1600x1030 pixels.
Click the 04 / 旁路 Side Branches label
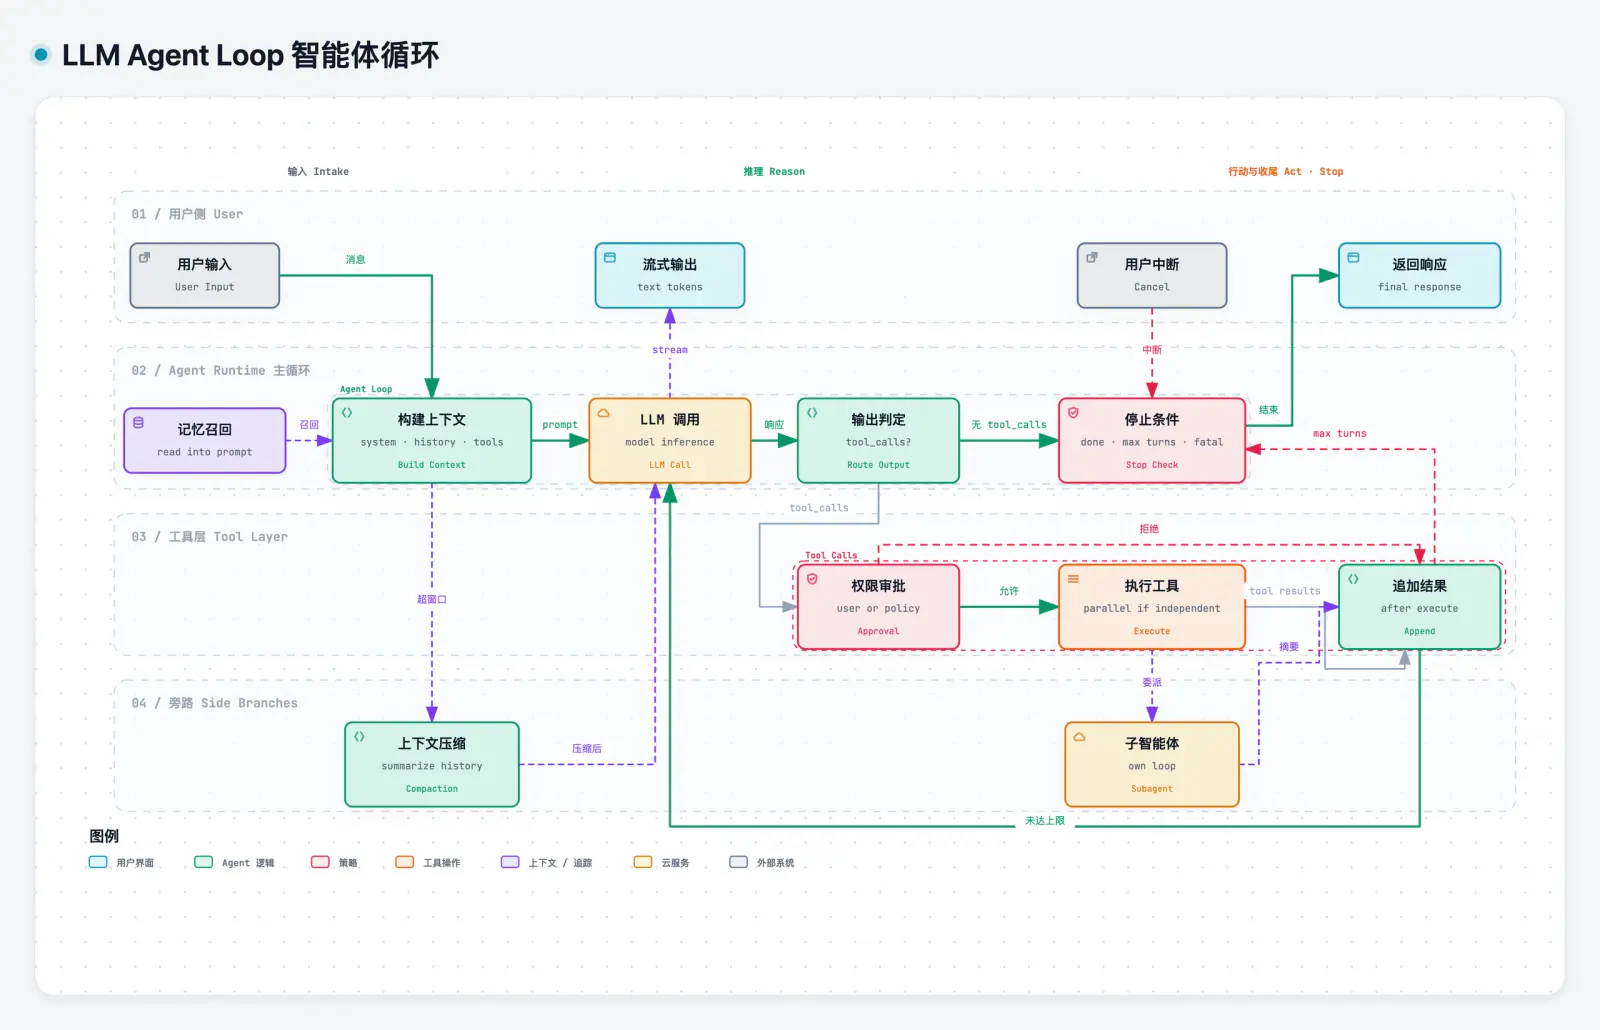(x=215, y=703)
